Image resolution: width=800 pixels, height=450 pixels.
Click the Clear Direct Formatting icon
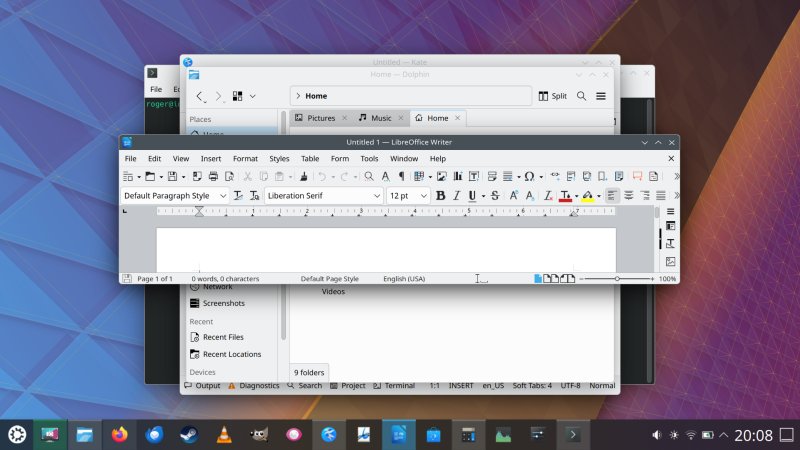point(547,196)
